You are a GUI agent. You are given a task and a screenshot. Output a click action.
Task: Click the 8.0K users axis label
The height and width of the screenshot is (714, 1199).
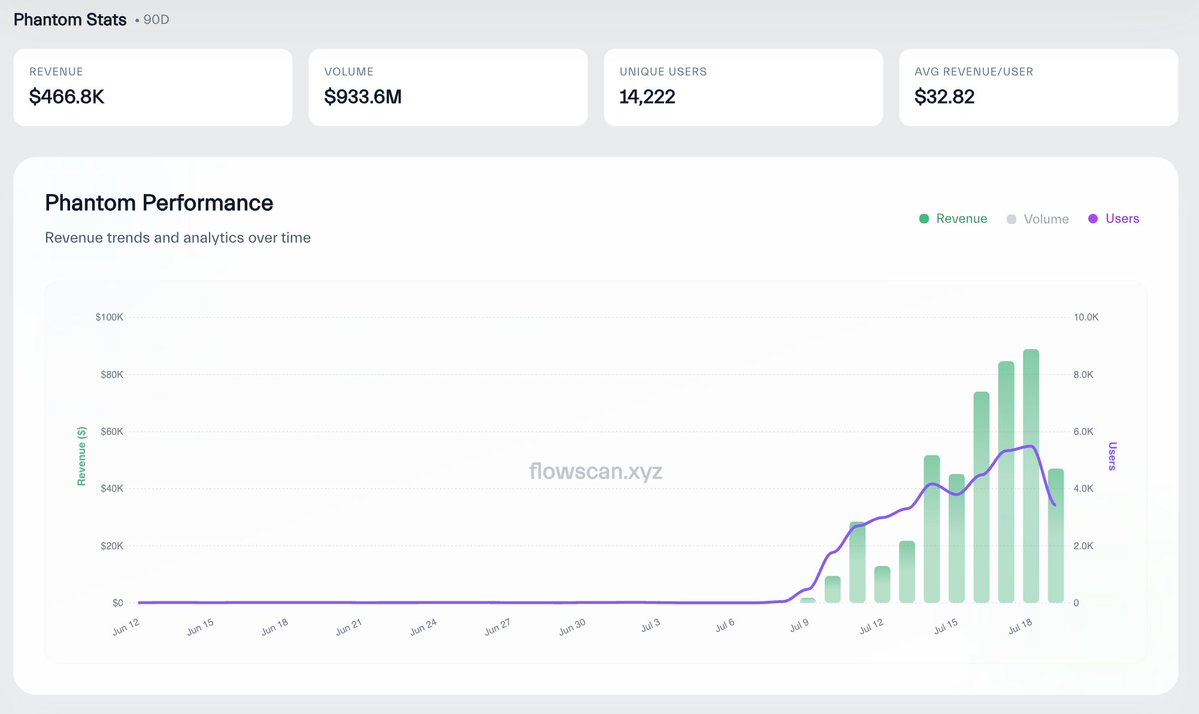[1084, 375]
